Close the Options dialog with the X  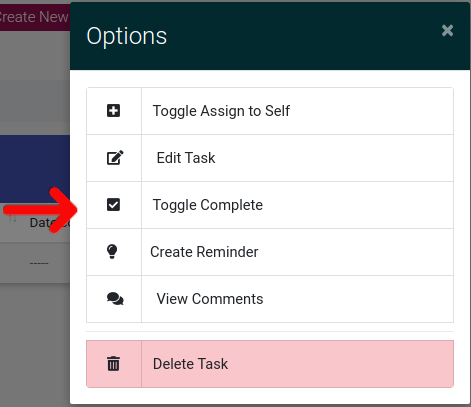(447, 31)
